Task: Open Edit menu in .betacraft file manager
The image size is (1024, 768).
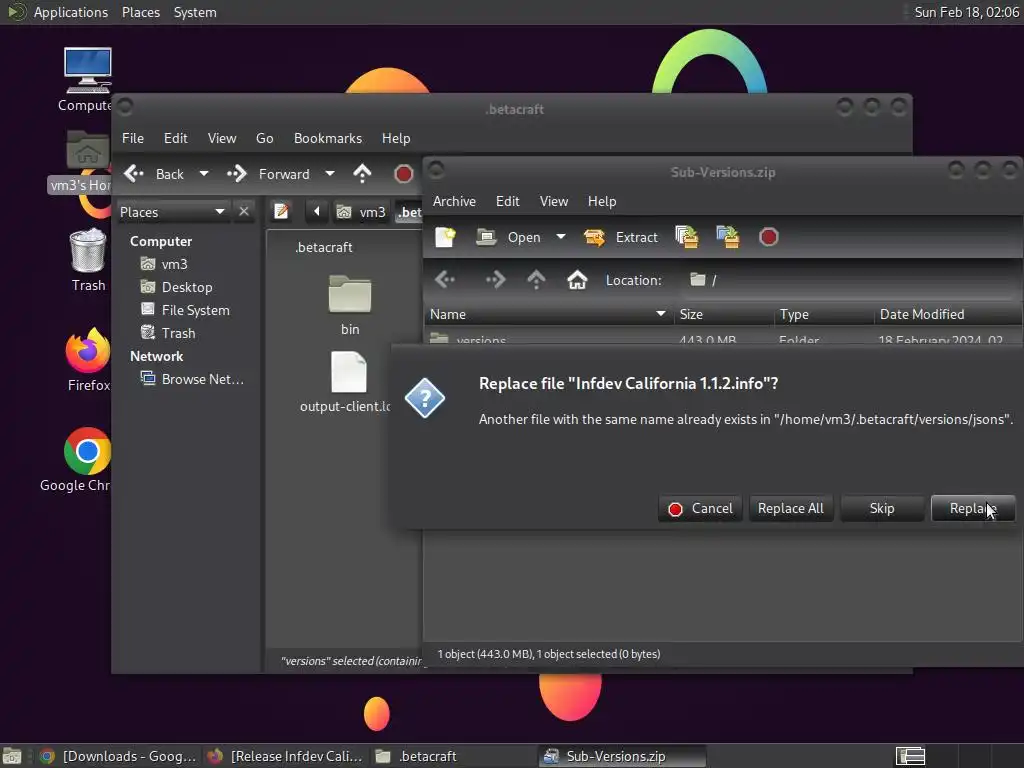Action: 176,138
